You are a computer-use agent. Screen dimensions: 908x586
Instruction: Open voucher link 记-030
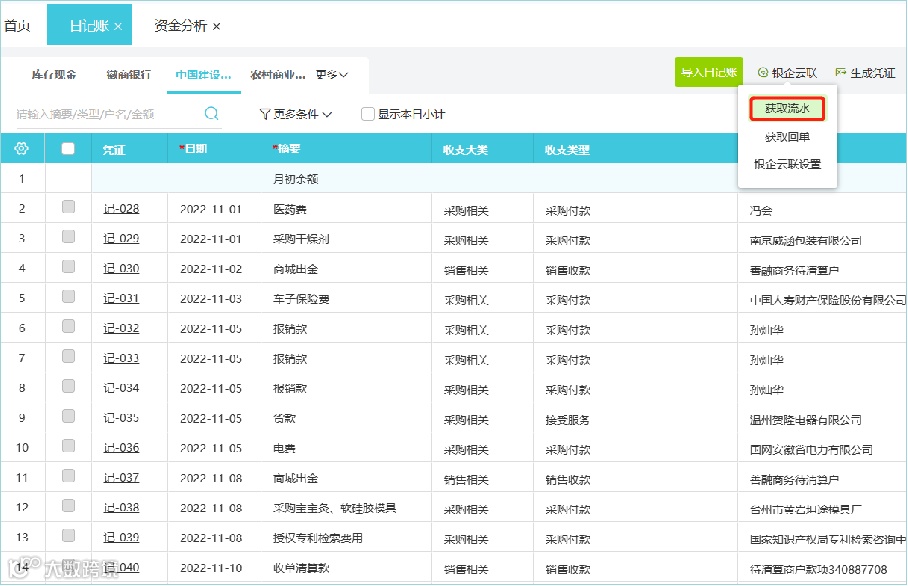click(121, 268)
